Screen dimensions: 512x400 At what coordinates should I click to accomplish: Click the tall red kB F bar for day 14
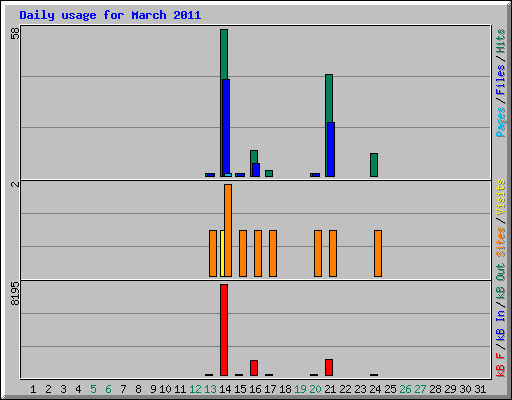point(224,330)
